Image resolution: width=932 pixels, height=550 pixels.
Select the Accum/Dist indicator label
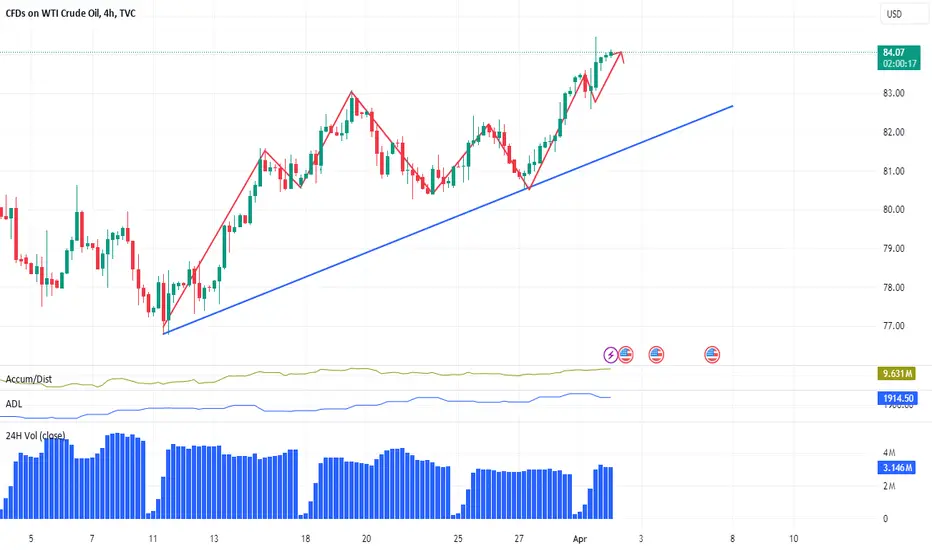pyautogui.click(x=29, y=379)
